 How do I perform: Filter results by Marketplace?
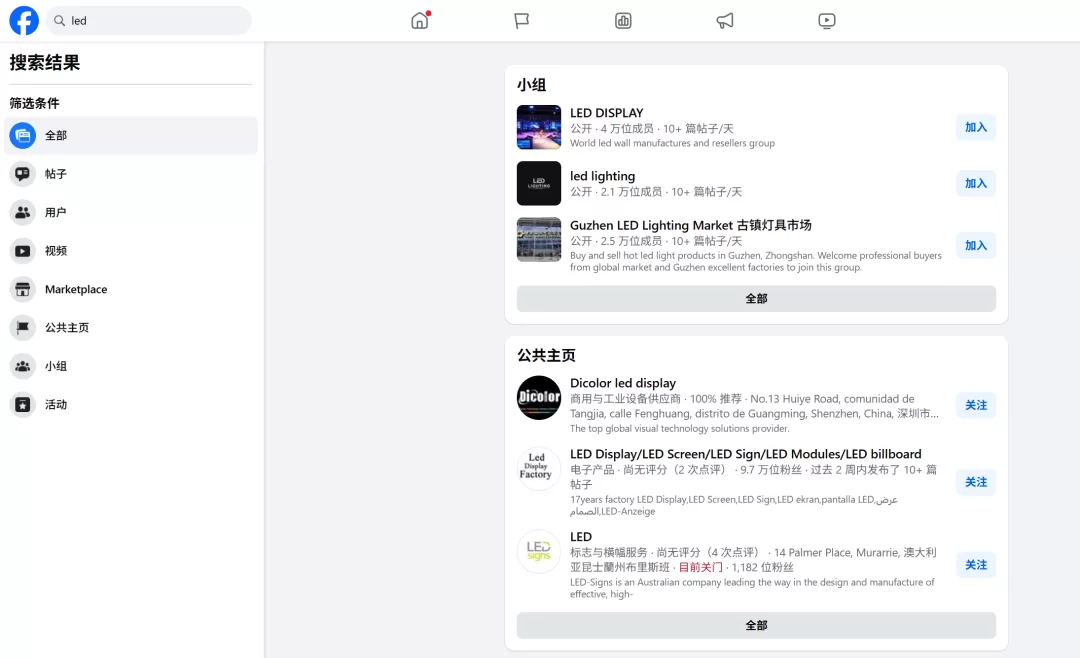pos(76,289)
